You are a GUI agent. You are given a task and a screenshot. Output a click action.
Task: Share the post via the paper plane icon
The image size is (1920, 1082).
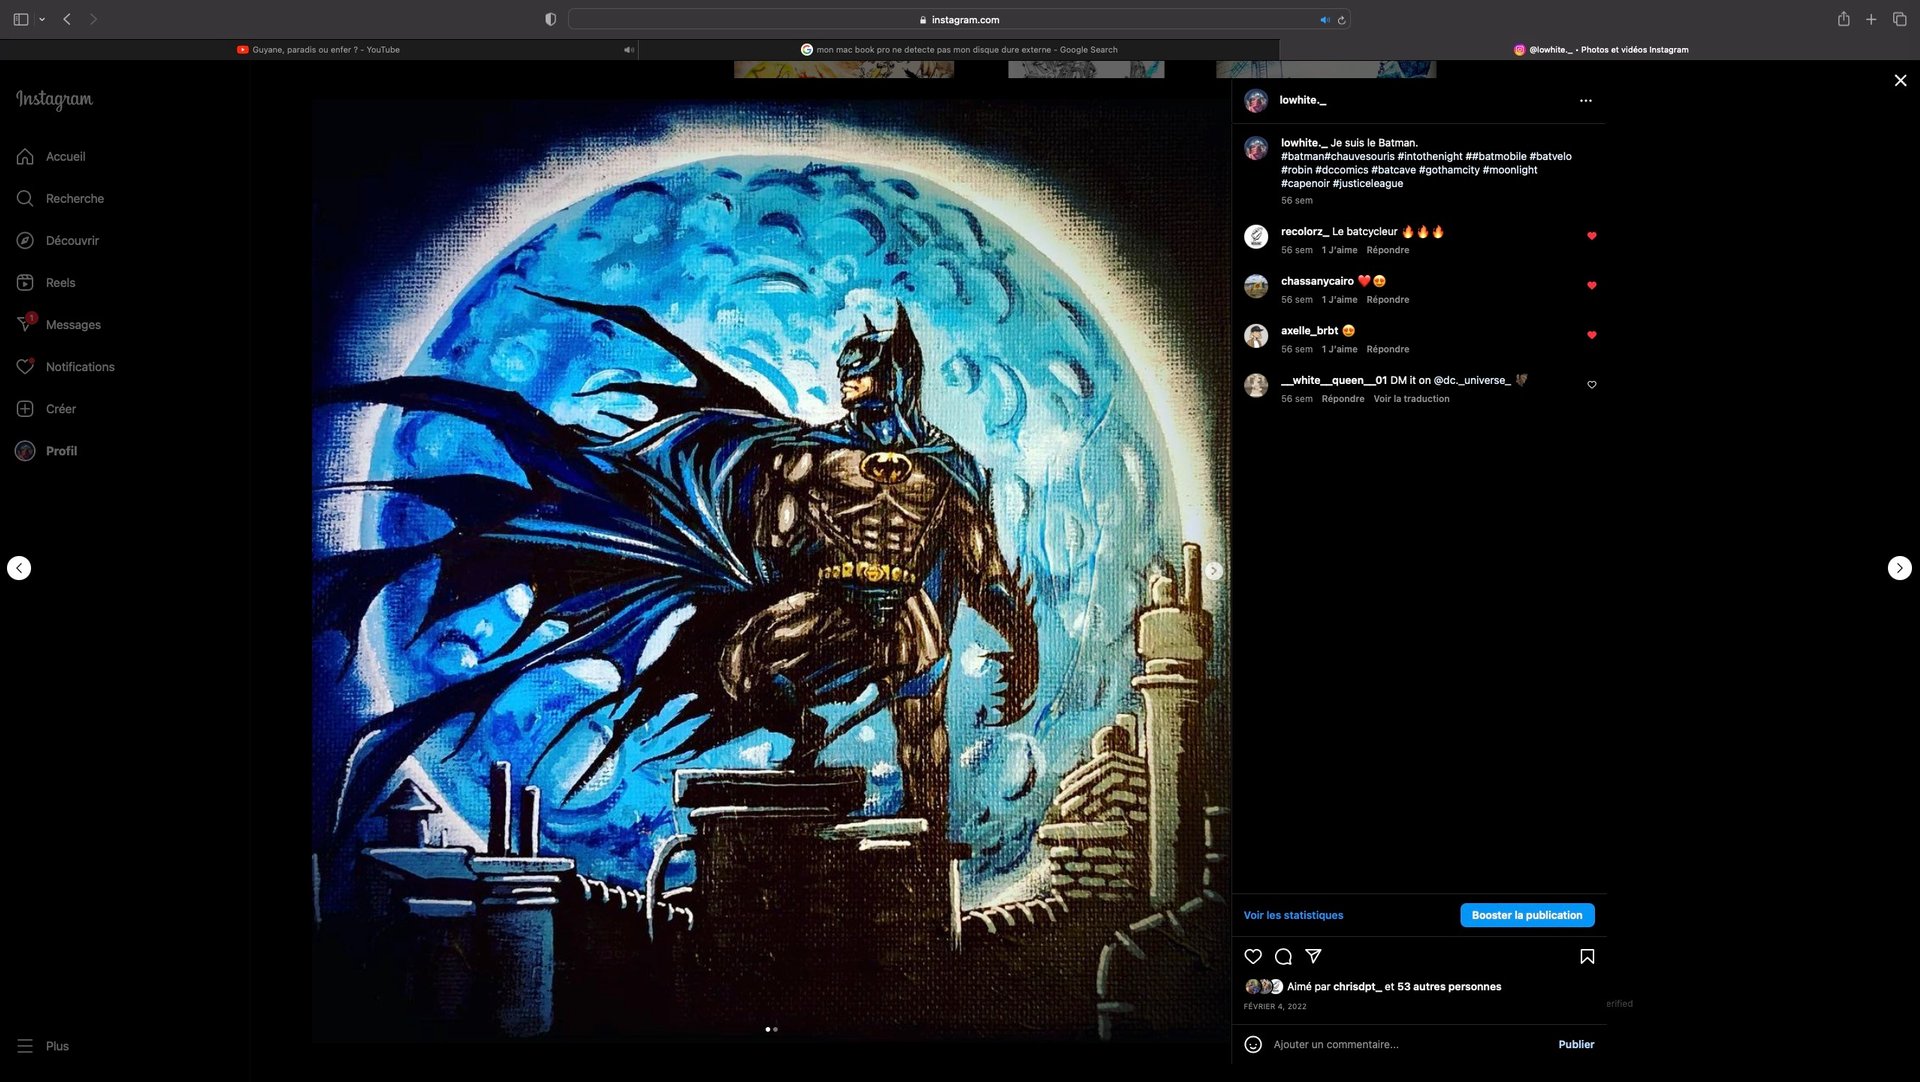pos(1313,957)
